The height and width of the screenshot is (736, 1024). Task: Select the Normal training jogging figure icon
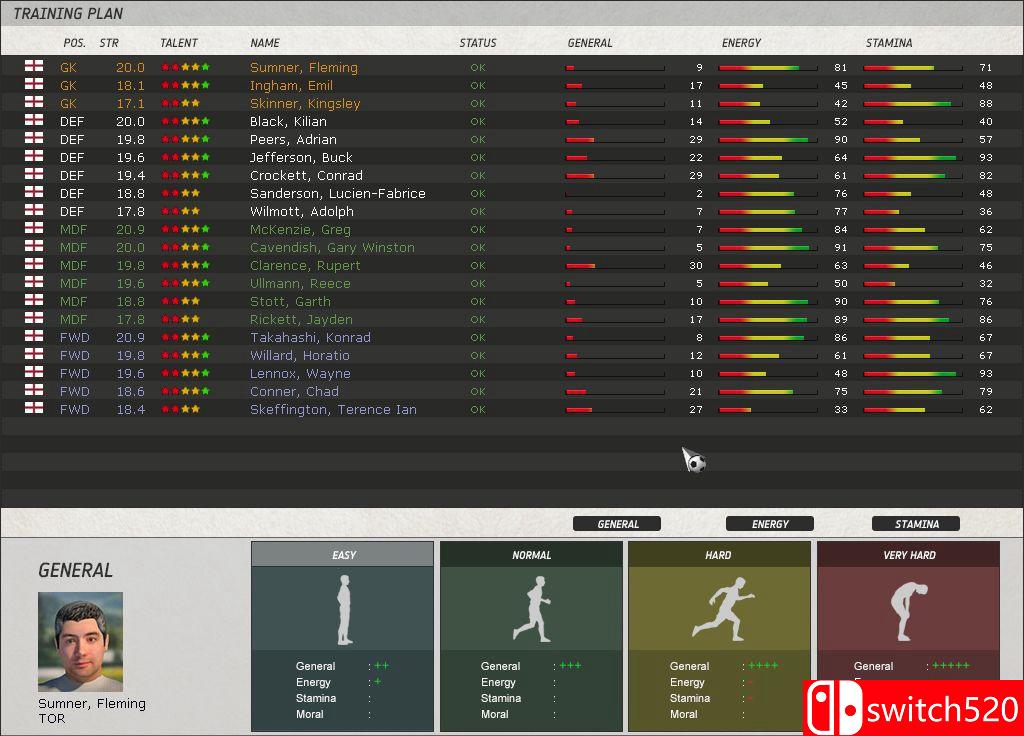tap(531, 609)
